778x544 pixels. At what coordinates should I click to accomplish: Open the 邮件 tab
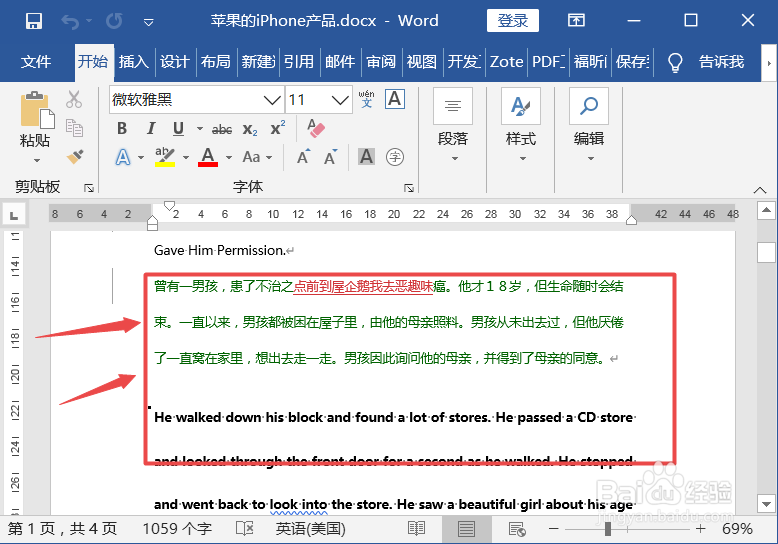(340, 62)
